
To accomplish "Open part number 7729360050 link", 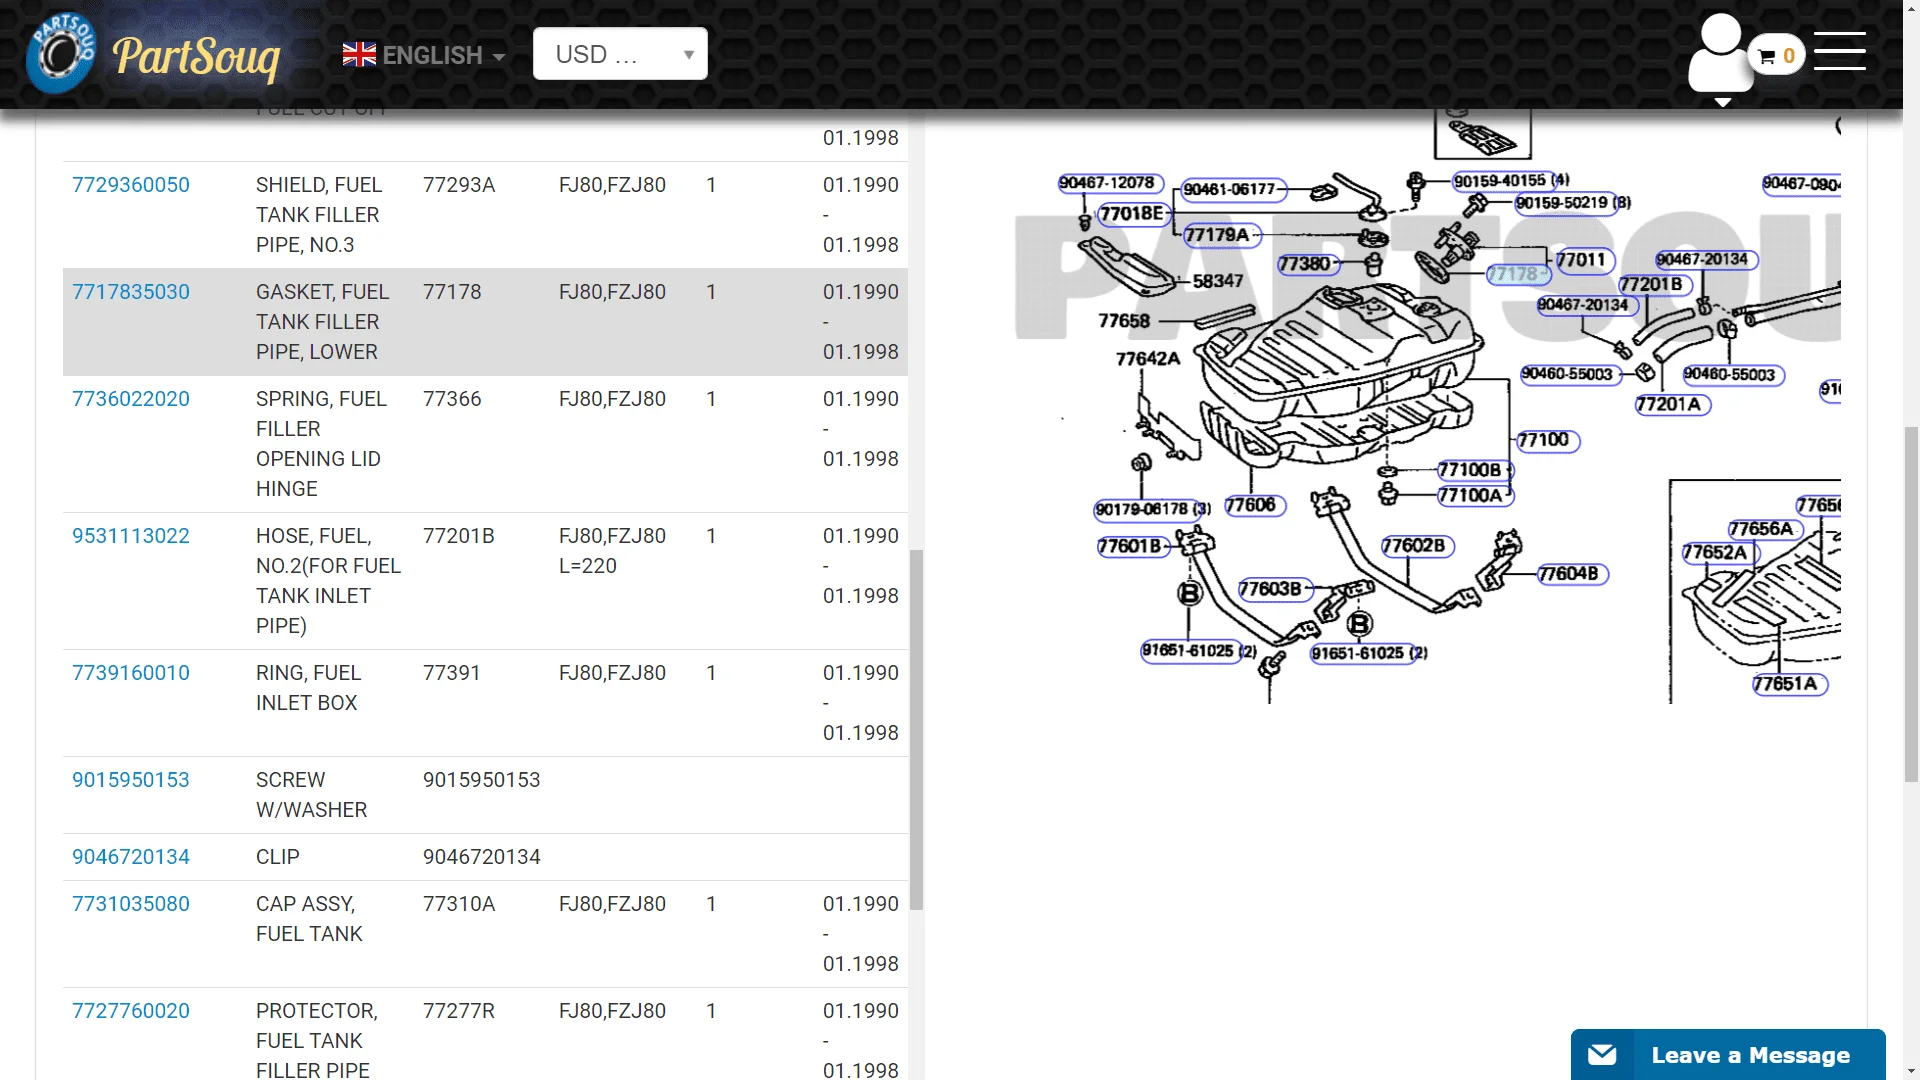I will pos(131,185).
